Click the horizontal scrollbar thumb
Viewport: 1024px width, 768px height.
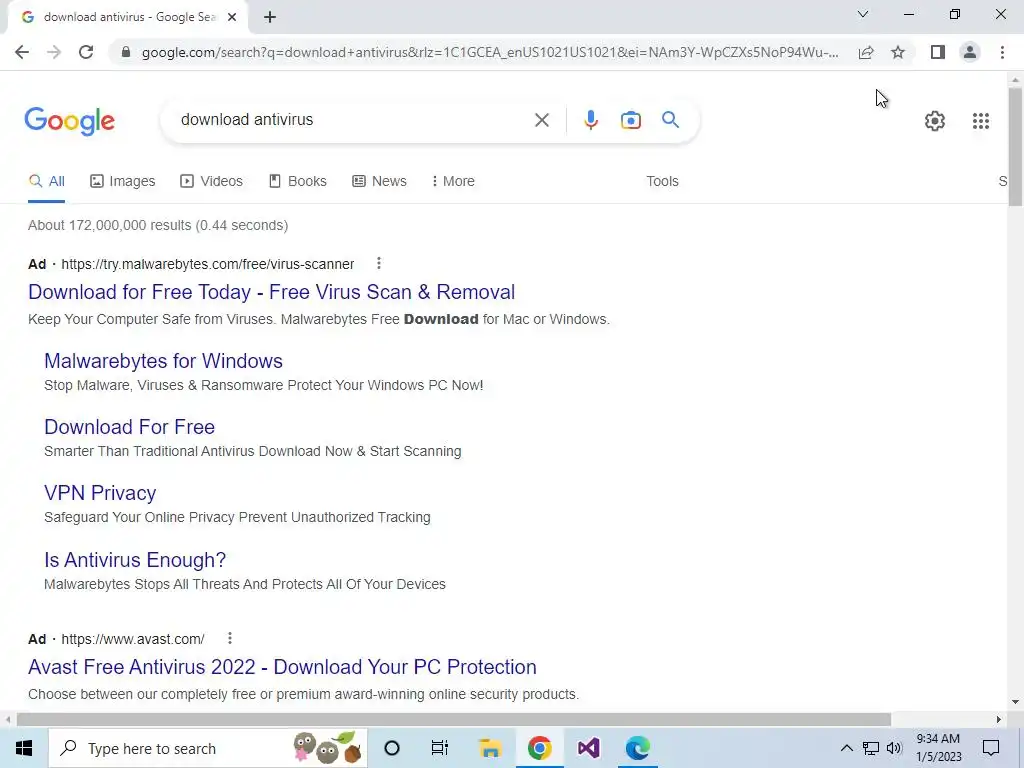pos(454,719)
